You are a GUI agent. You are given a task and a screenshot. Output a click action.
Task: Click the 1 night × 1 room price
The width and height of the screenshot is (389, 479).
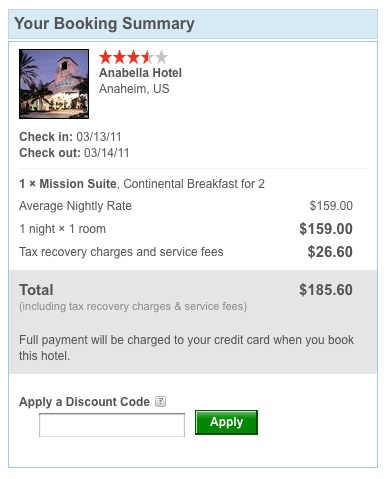click(326, 229)
